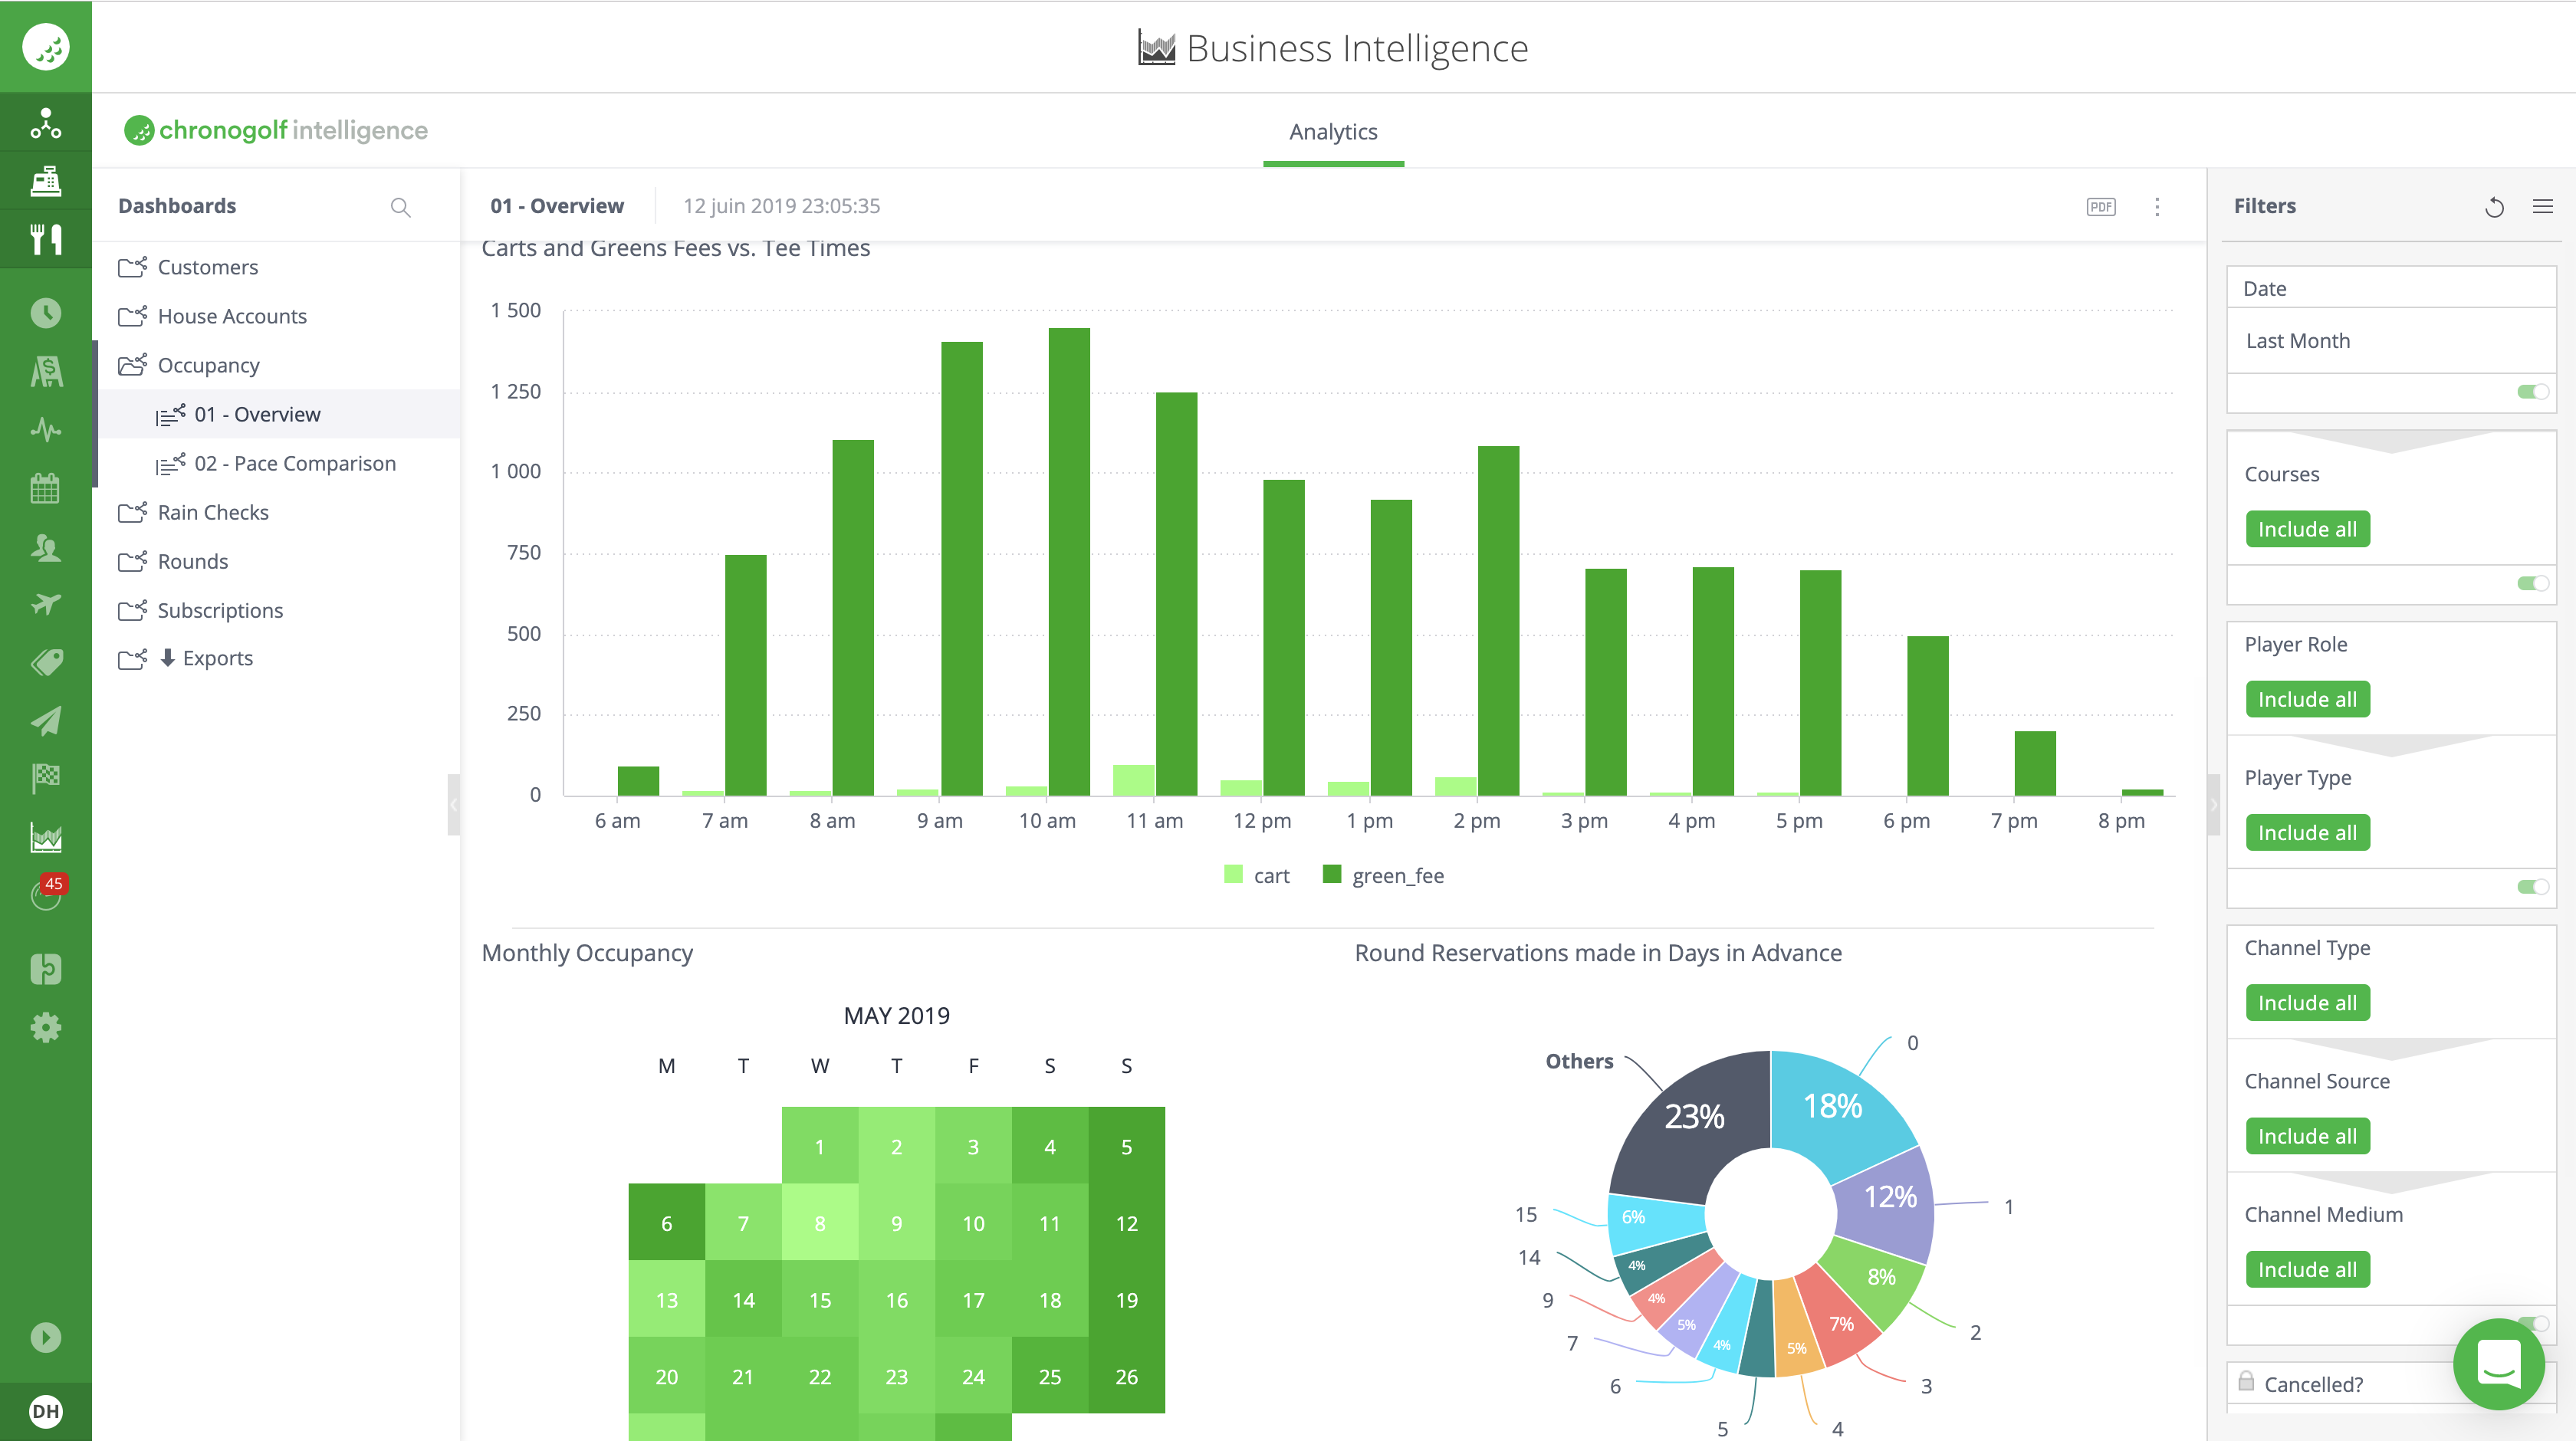Open the three-dot menu beside PDF

coord(2157,206)
